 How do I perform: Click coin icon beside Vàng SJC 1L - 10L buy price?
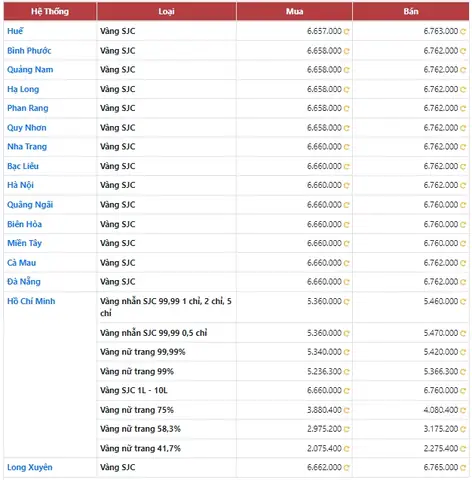pyautogui.click(x=347, y=391)
